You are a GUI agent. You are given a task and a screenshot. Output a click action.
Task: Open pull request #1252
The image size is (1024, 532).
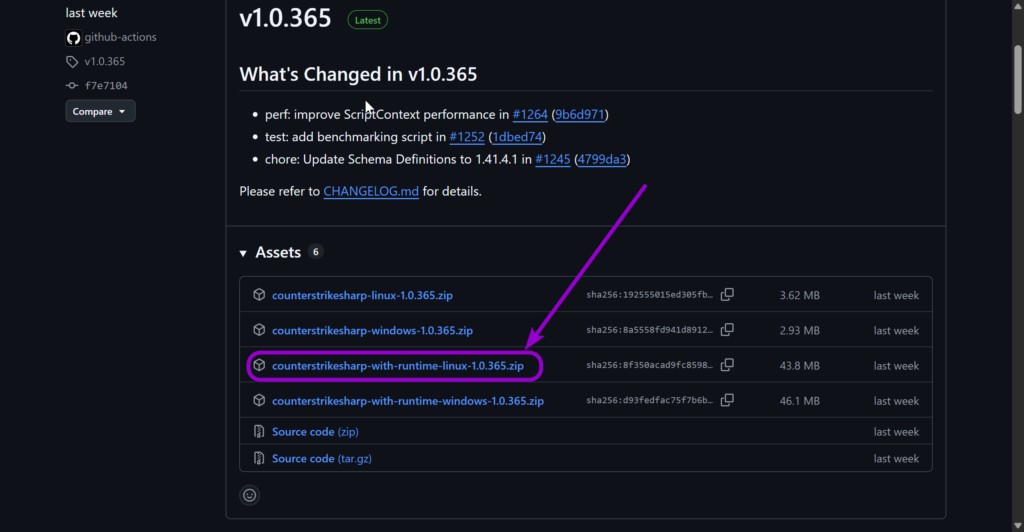[x=467, y=137]
